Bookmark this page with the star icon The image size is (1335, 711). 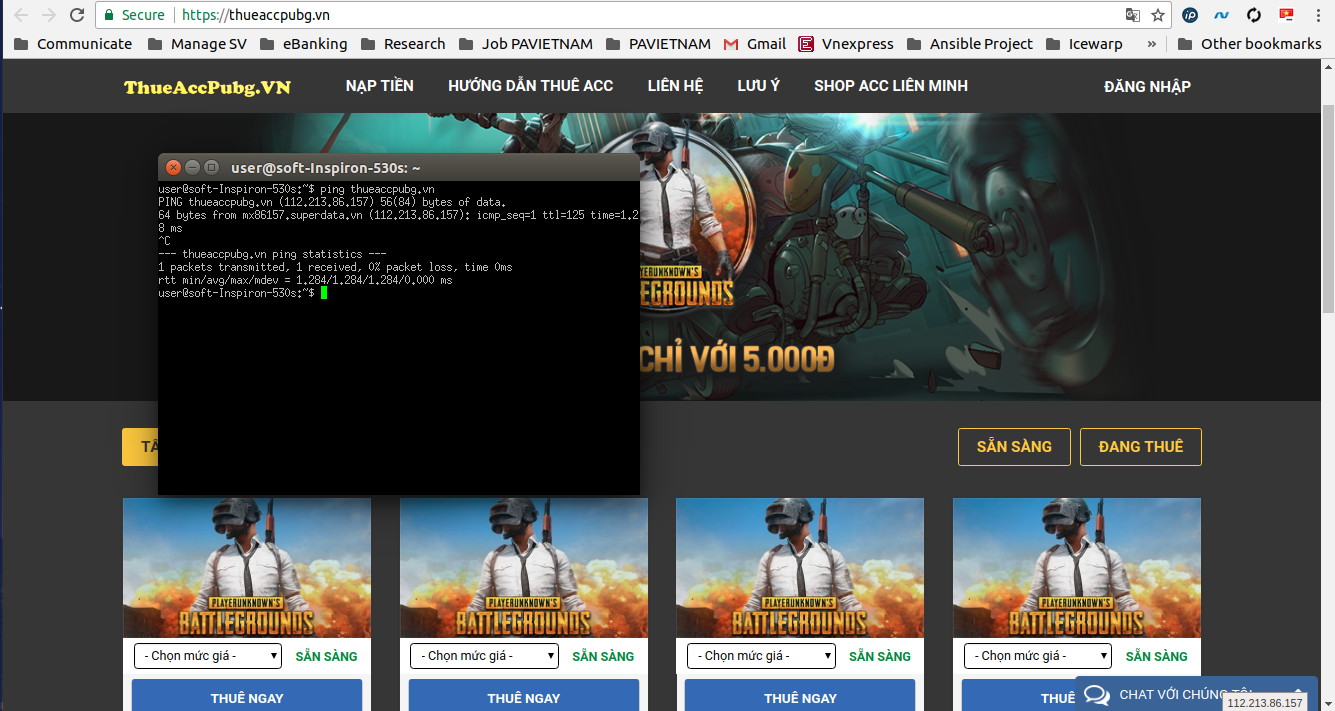[1158, 15]
